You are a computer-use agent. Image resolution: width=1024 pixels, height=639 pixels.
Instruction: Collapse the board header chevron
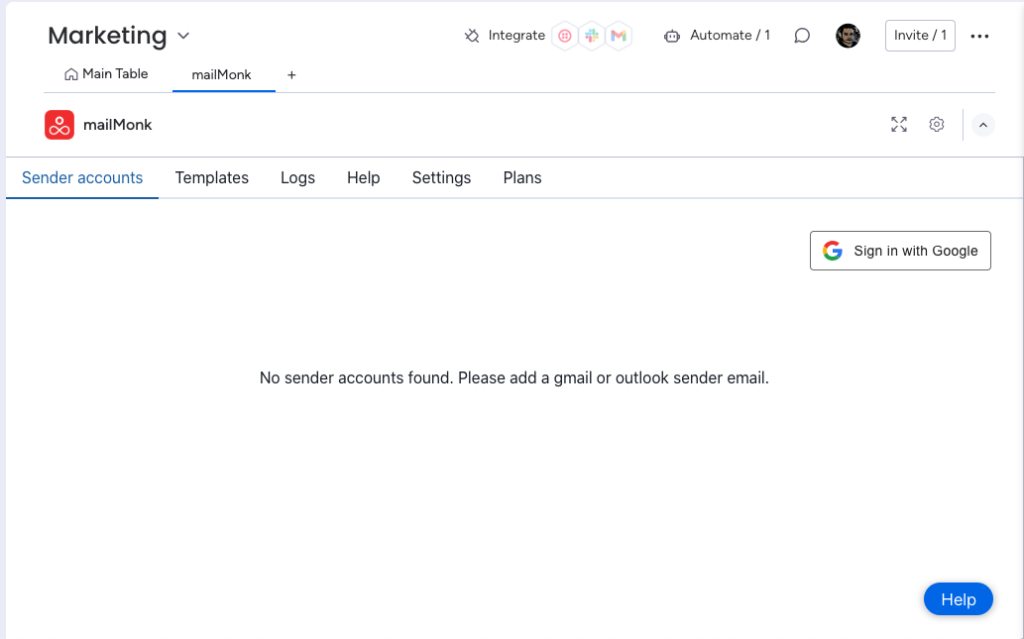click(983, 125)
